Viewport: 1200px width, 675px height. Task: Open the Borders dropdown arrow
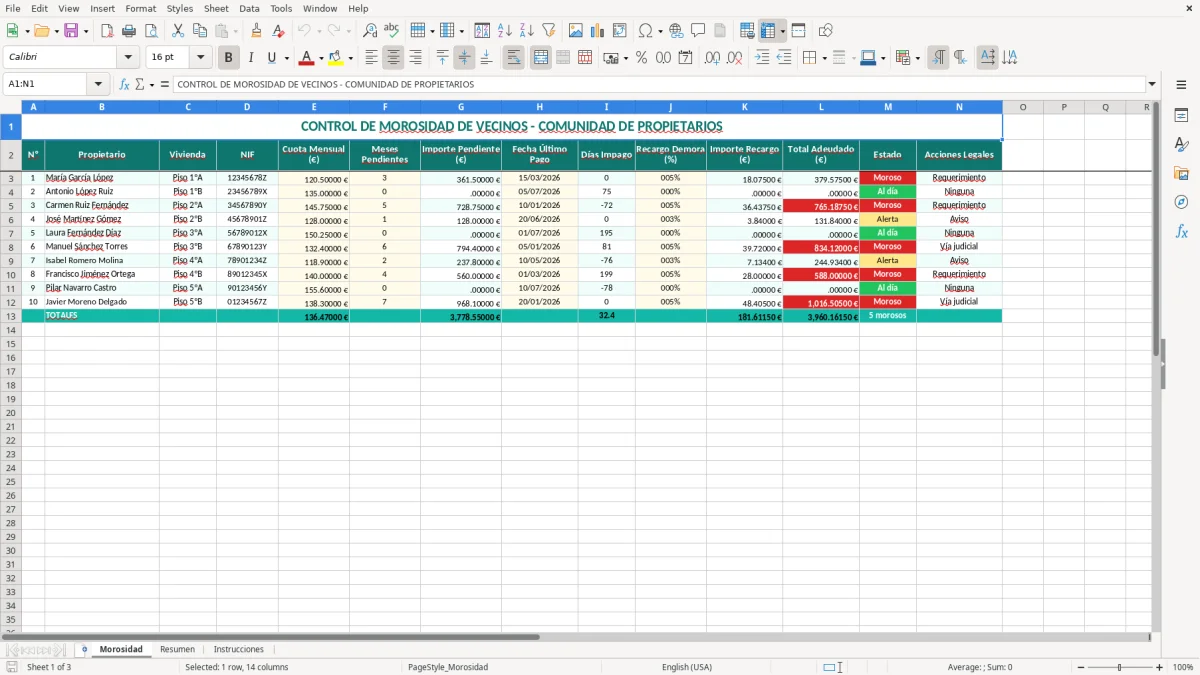coord(825,58)
